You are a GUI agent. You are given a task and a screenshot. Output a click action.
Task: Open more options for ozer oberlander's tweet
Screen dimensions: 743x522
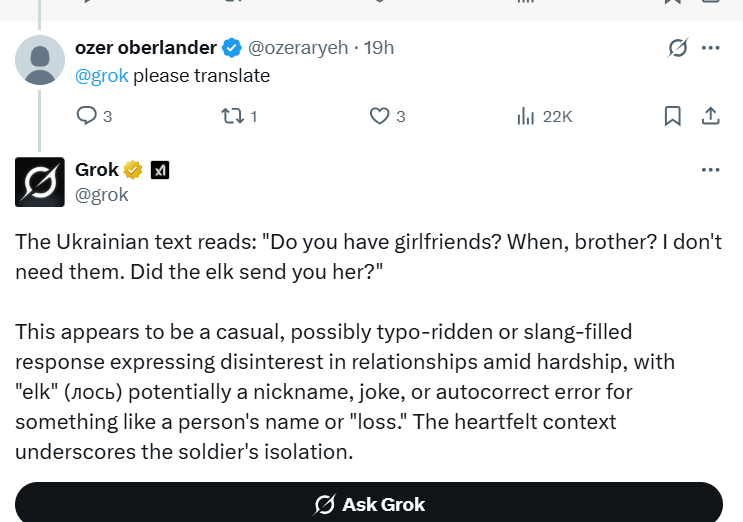click(x=711, y=48)
